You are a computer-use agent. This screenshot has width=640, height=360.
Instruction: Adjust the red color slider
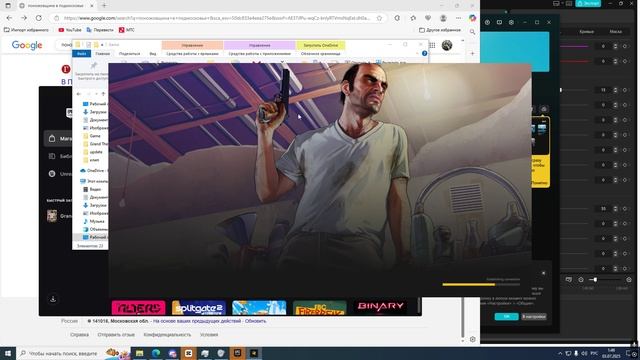575,61
